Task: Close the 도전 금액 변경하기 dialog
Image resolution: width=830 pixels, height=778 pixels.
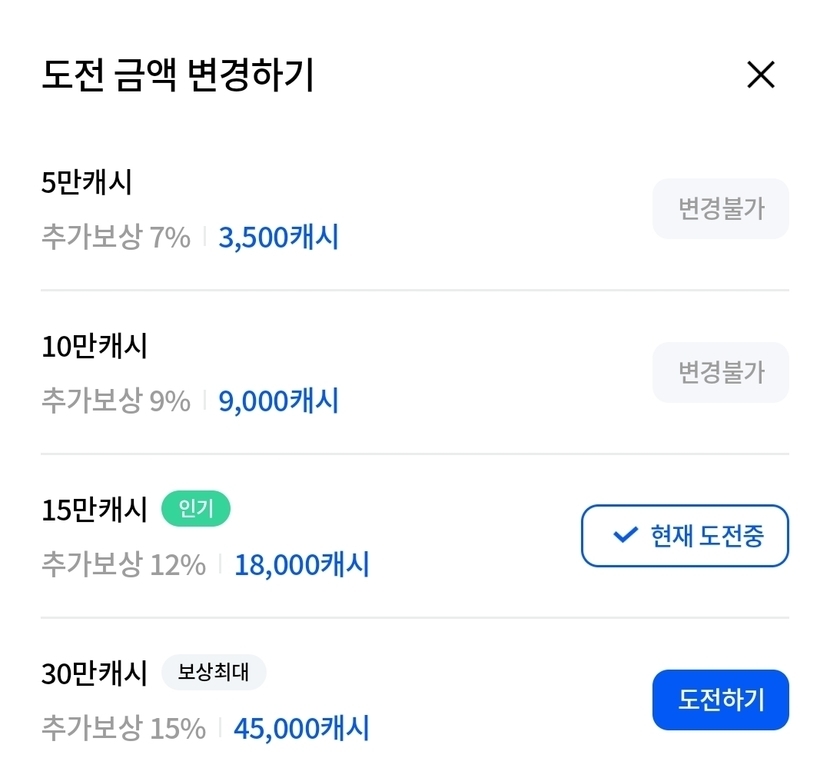Action: pos(761,75)
